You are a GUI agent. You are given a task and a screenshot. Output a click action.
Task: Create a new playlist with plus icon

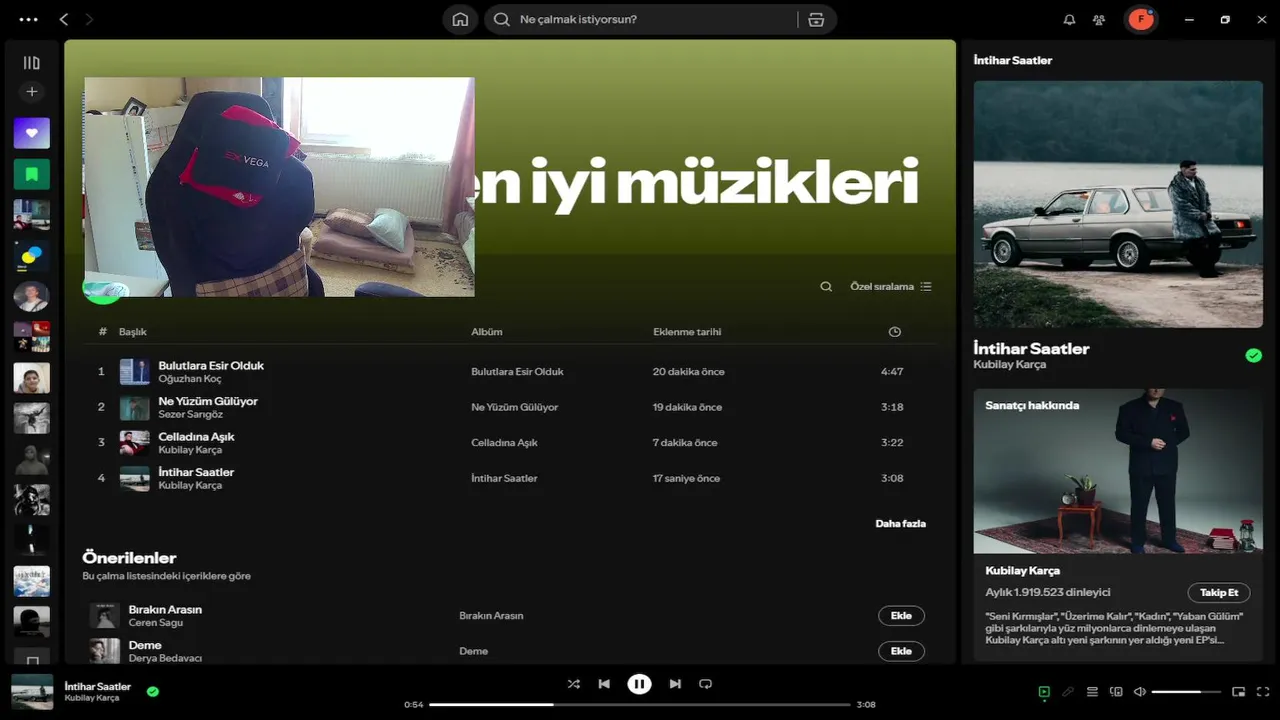coord(32,92)
